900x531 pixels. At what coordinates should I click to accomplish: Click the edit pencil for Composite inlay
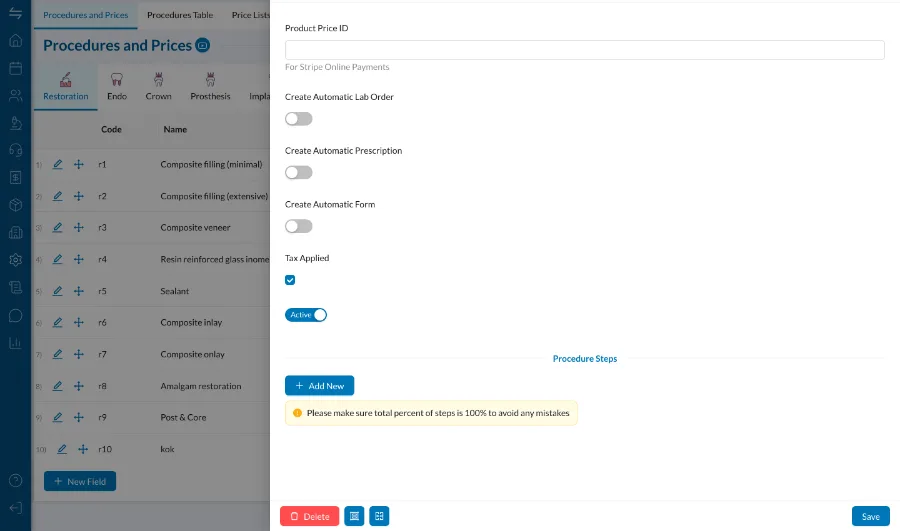57,323
